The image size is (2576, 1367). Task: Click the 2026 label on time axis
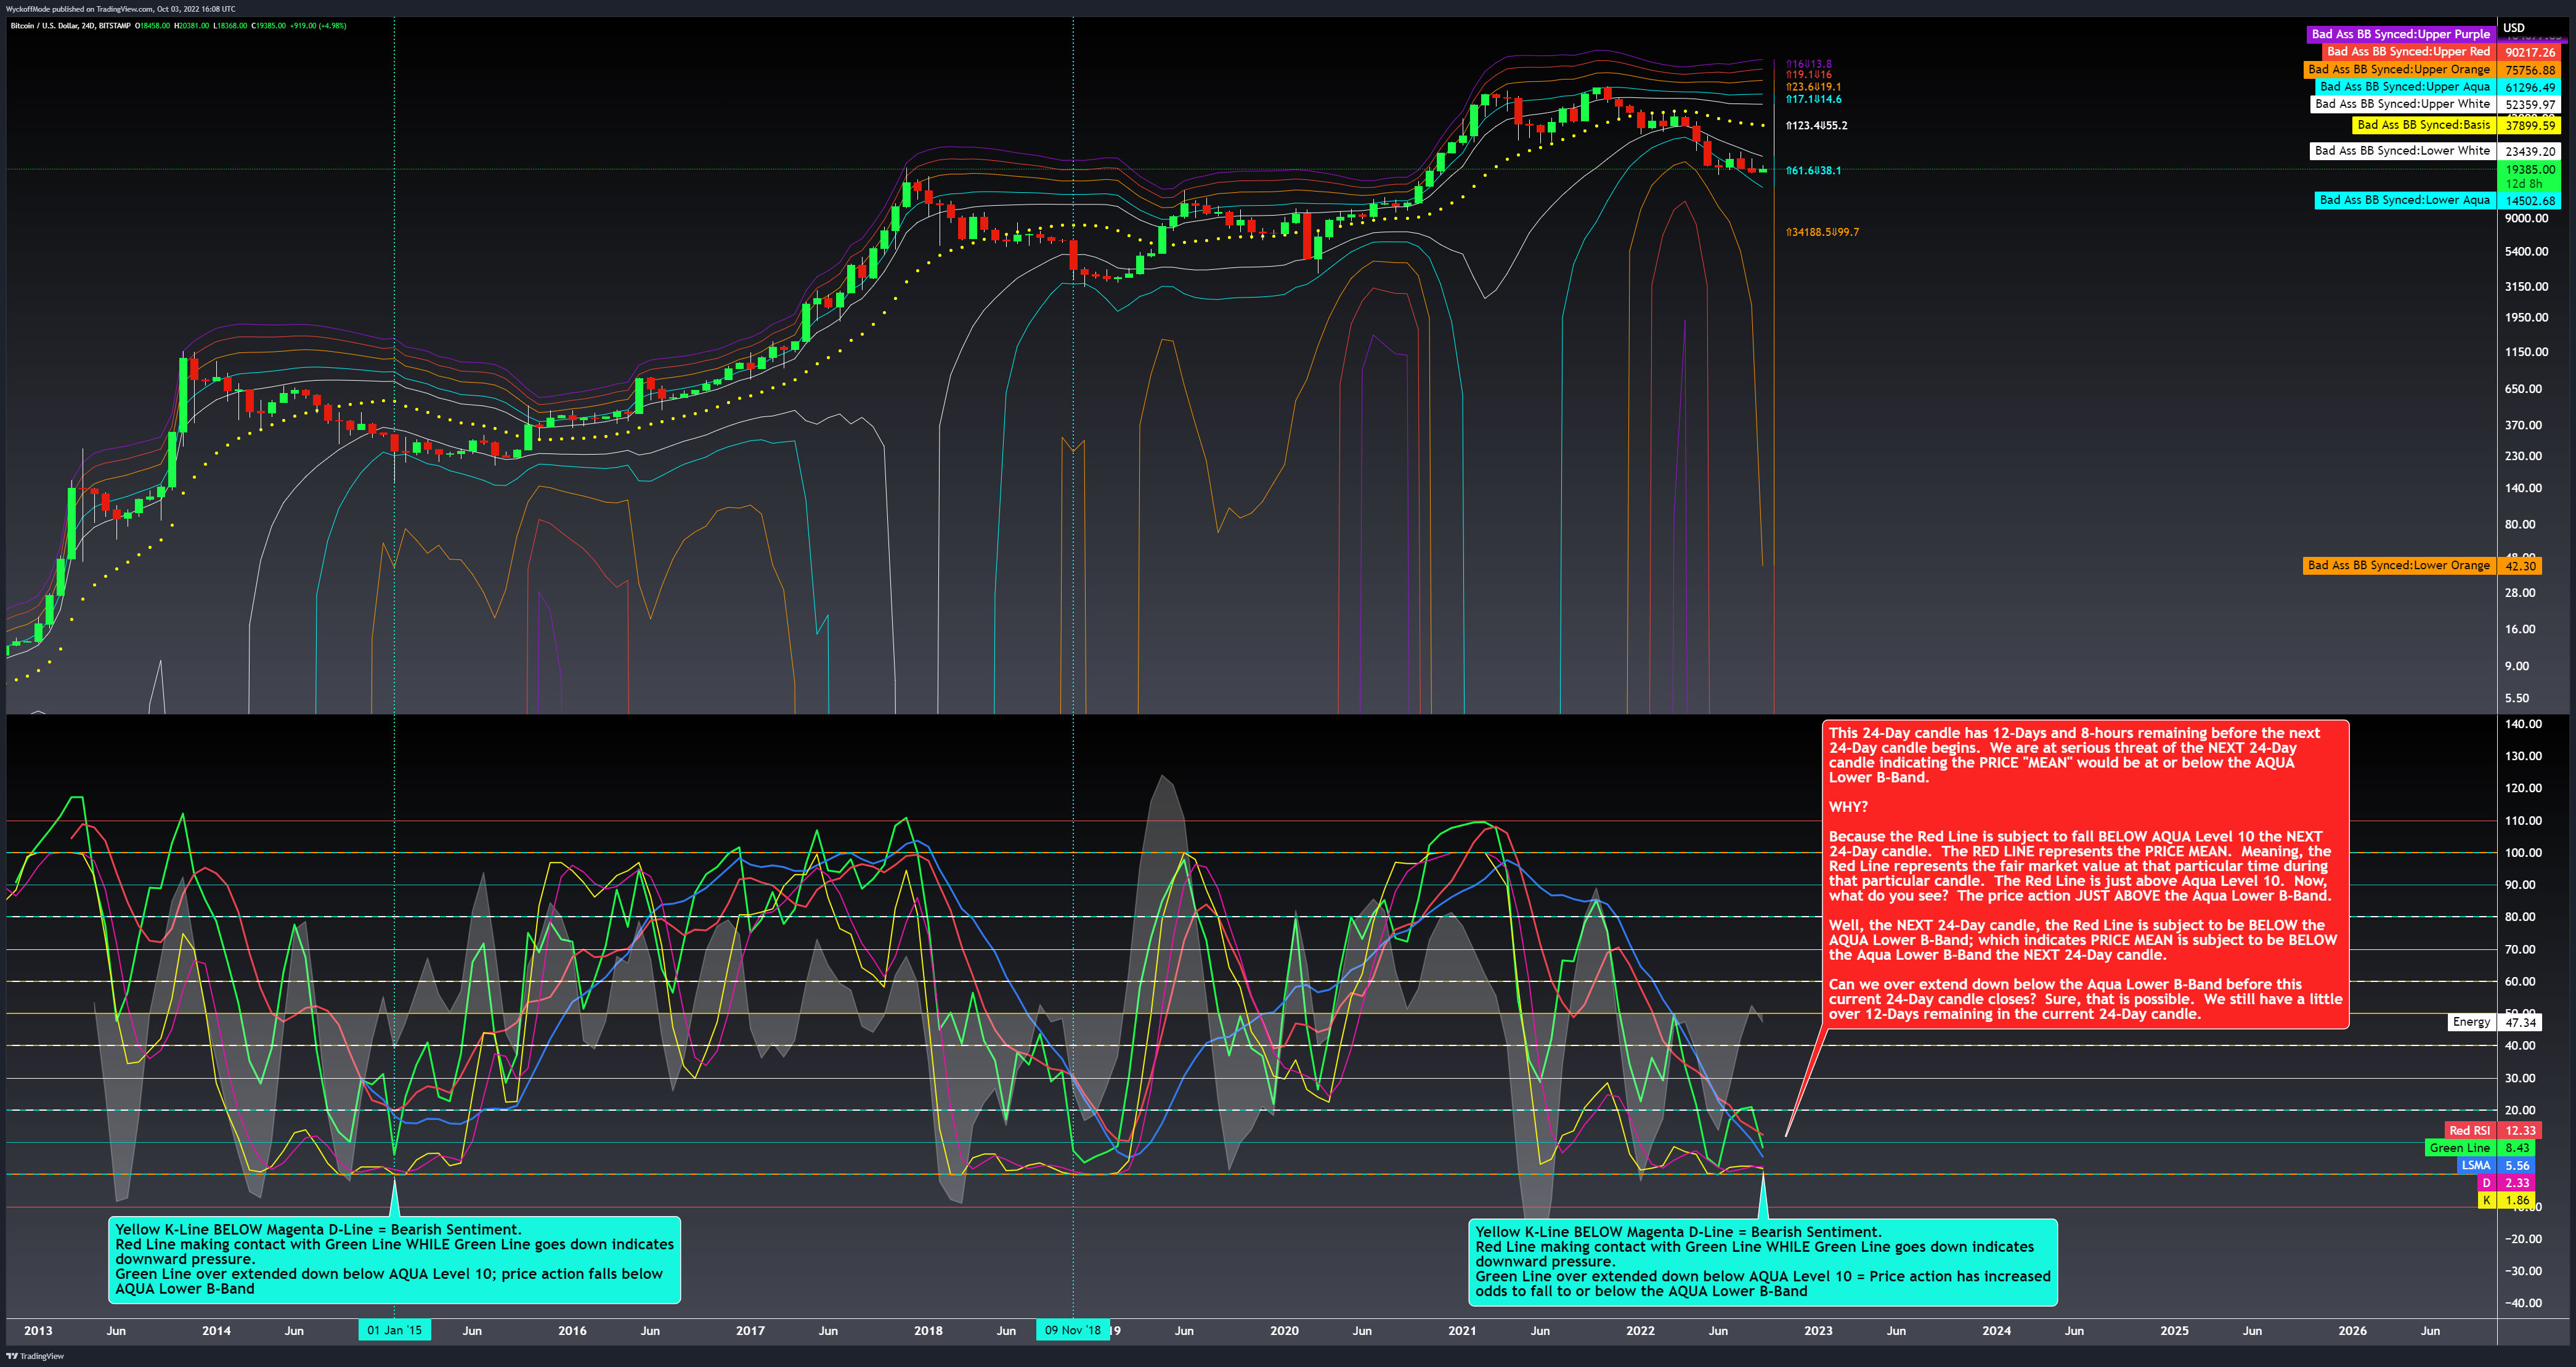coord(2352,1331)
